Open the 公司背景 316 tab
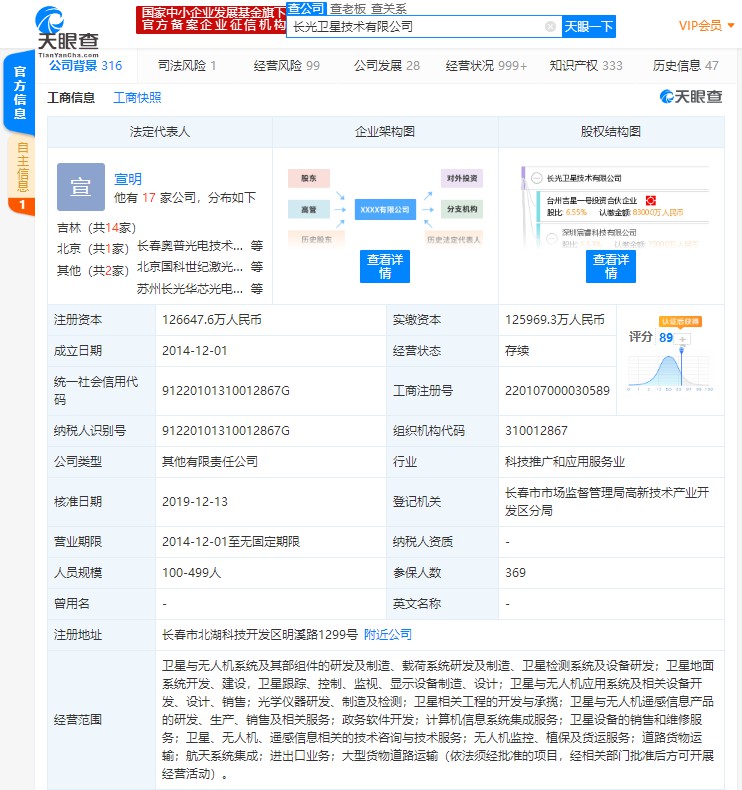The image size is (742, 790). coord(85,65)
